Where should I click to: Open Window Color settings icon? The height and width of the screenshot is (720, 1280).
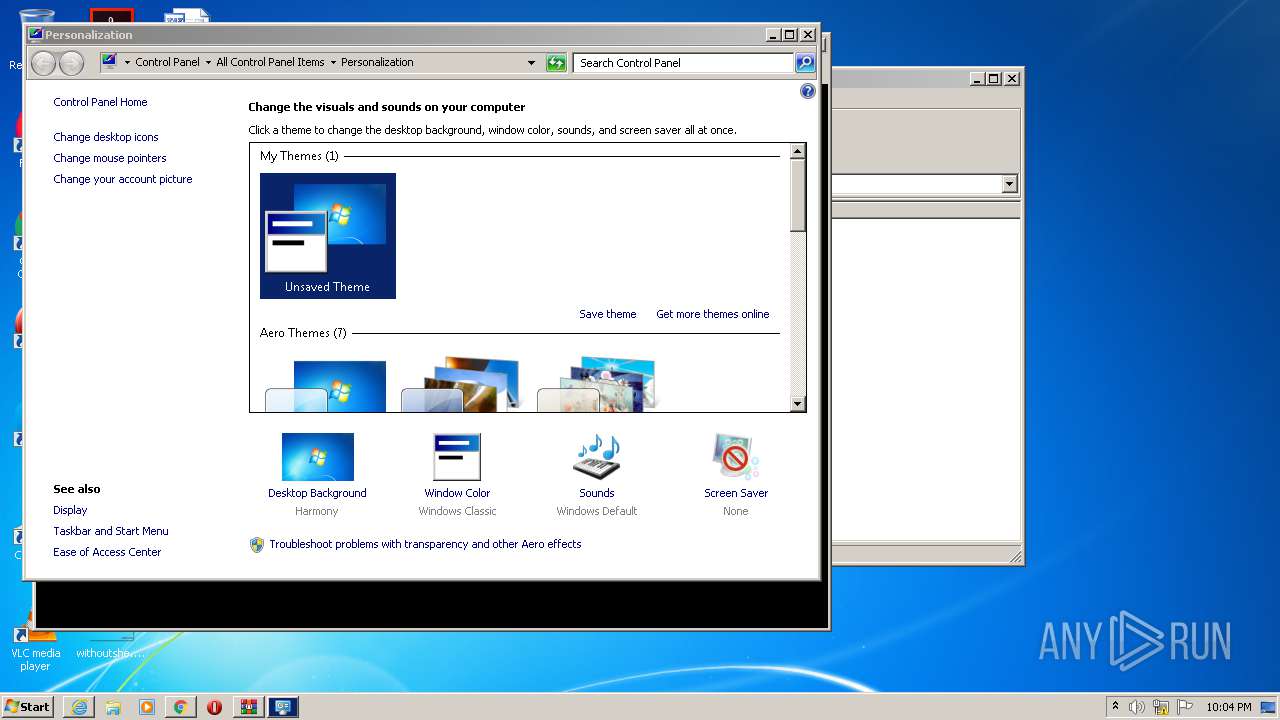[457, 457]
